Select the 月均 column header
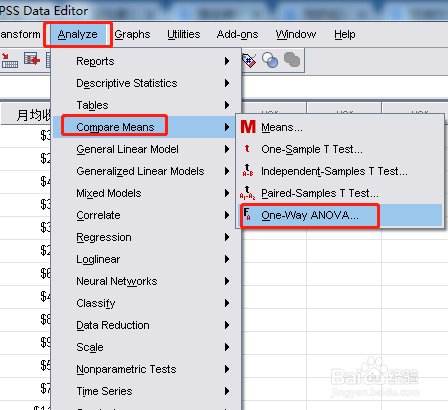Image resolution: width=448 pixels, height=410 pixels. click(x=26, y=114)
